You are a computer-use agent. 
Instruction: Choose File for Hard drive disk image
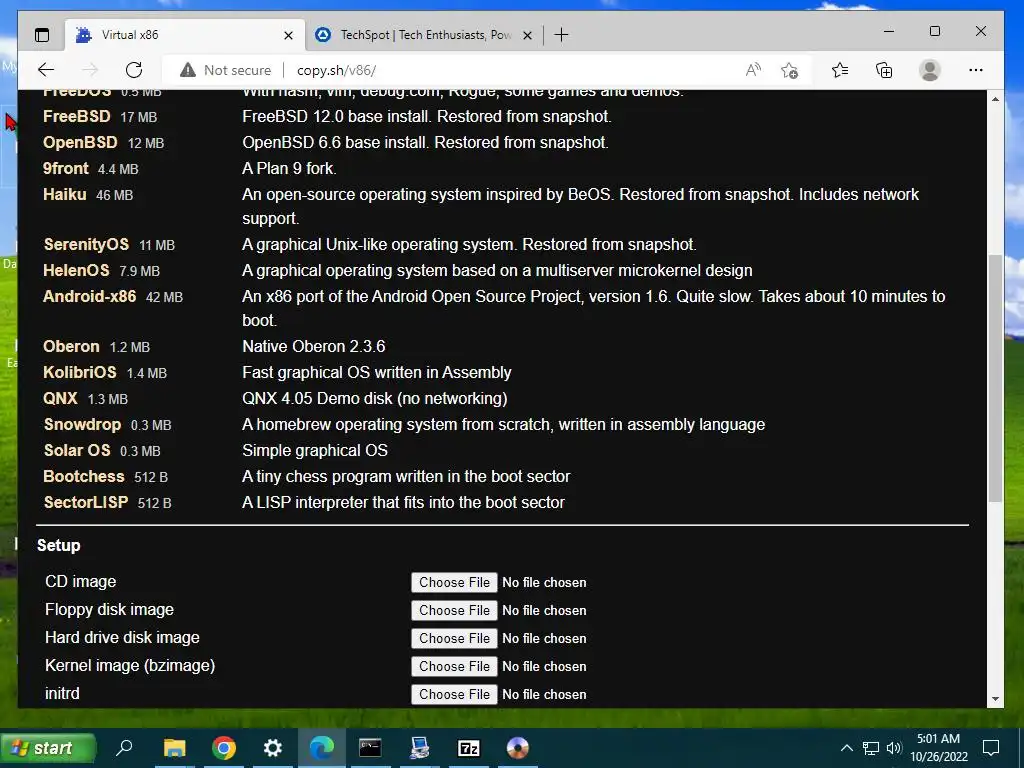pos(454,639)
